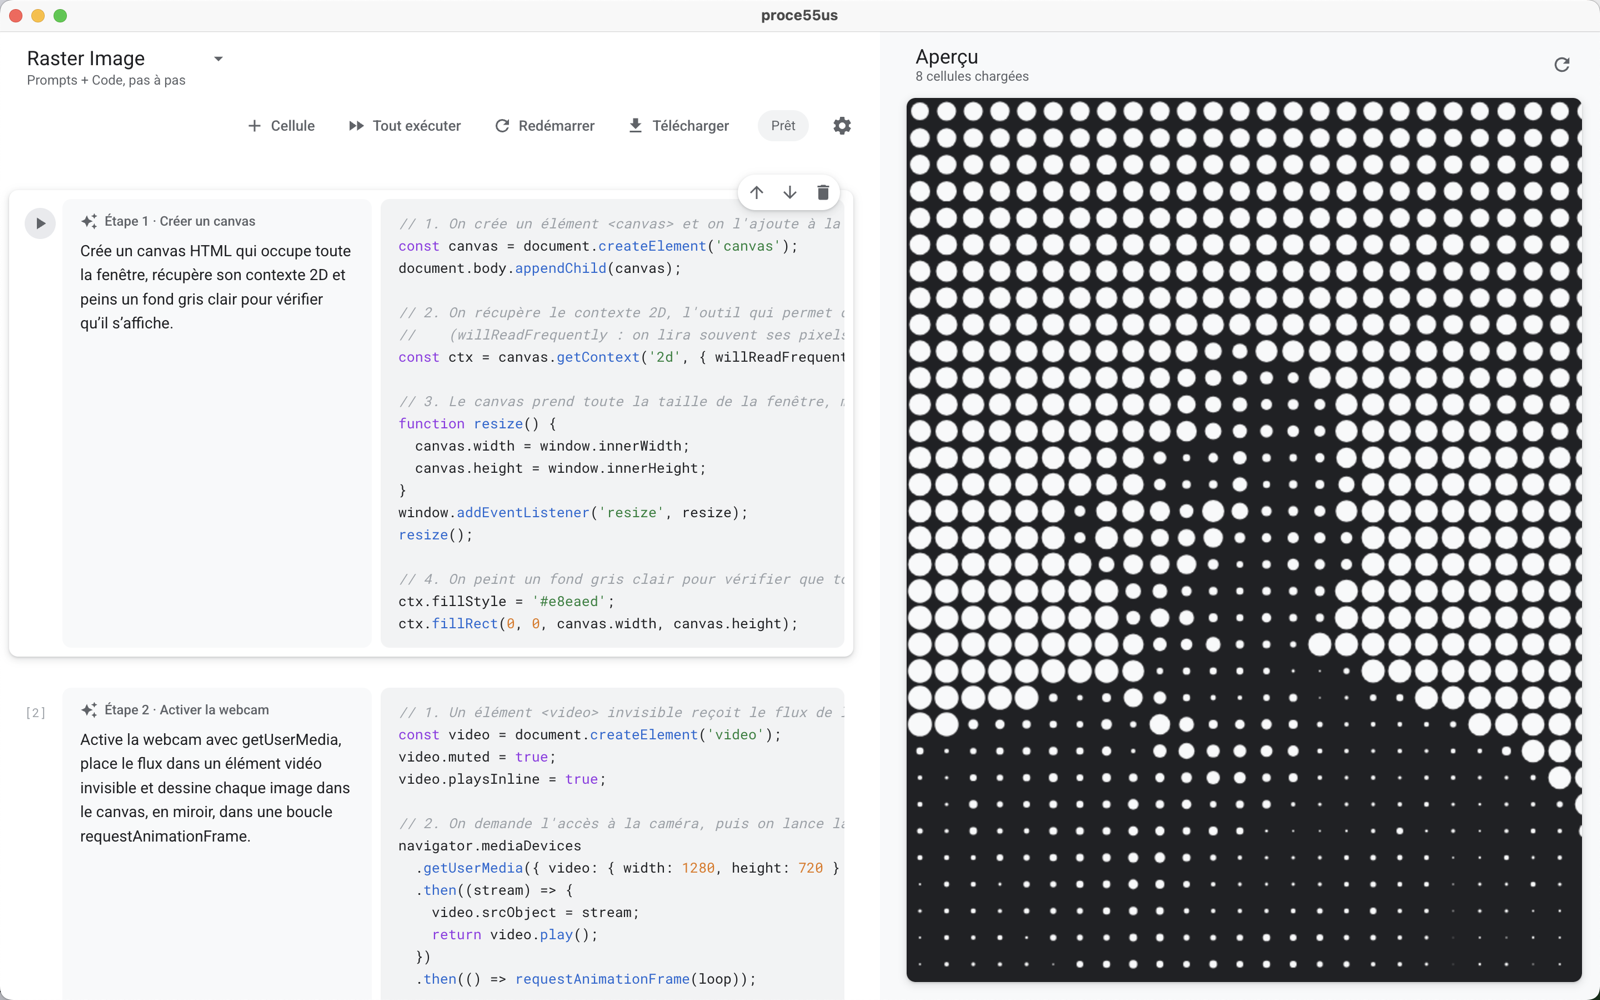This screenshot has height=1000, width=1600.
Task: Select the [2] cell number
Action: coord(36,712)
